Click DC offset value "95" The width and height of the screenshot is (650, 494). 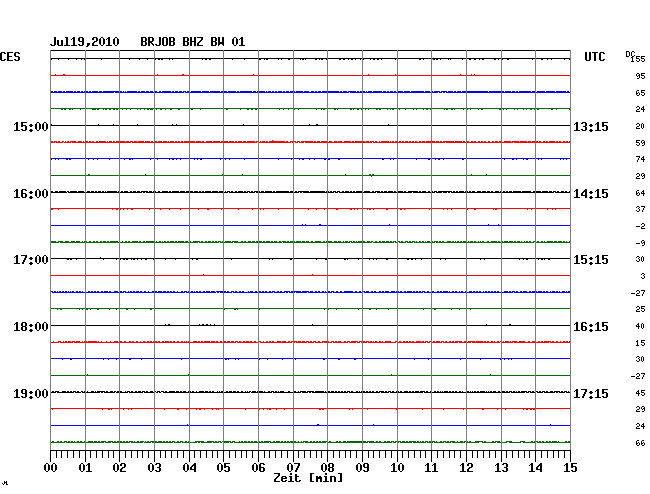click(x=640, y=76)
